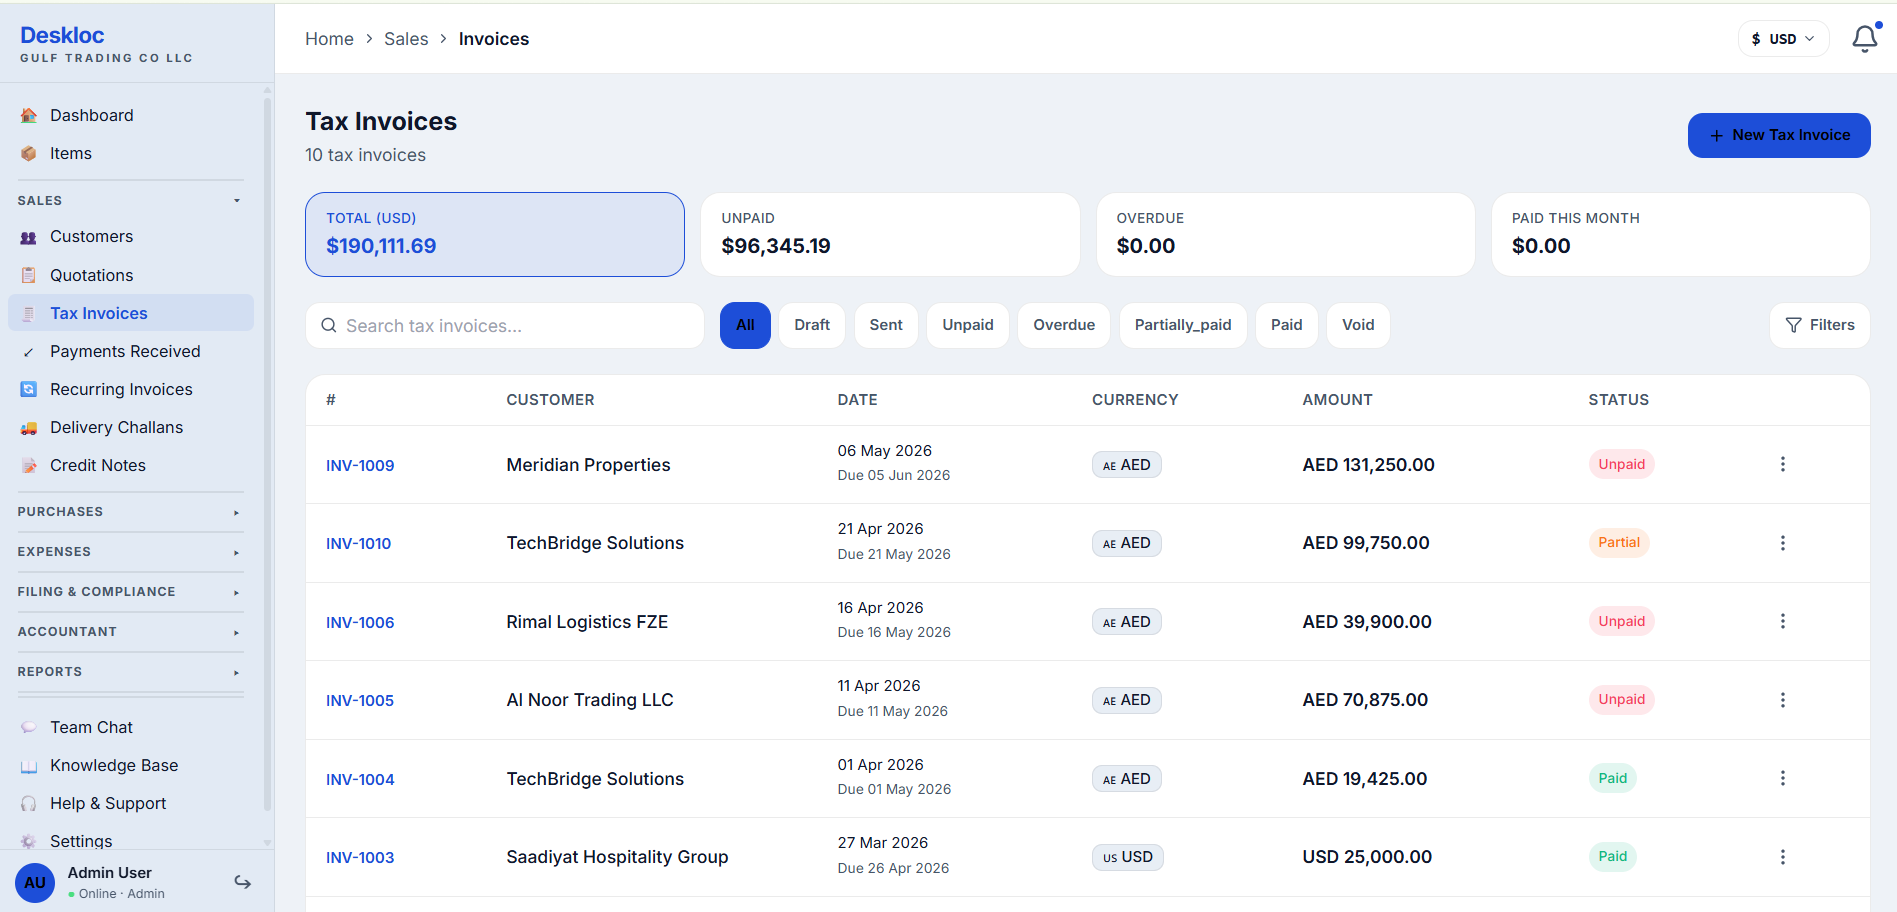Open invoice INV-1006
The image size is (1897, 912).
pyautogui.click(x=360, y=623)
